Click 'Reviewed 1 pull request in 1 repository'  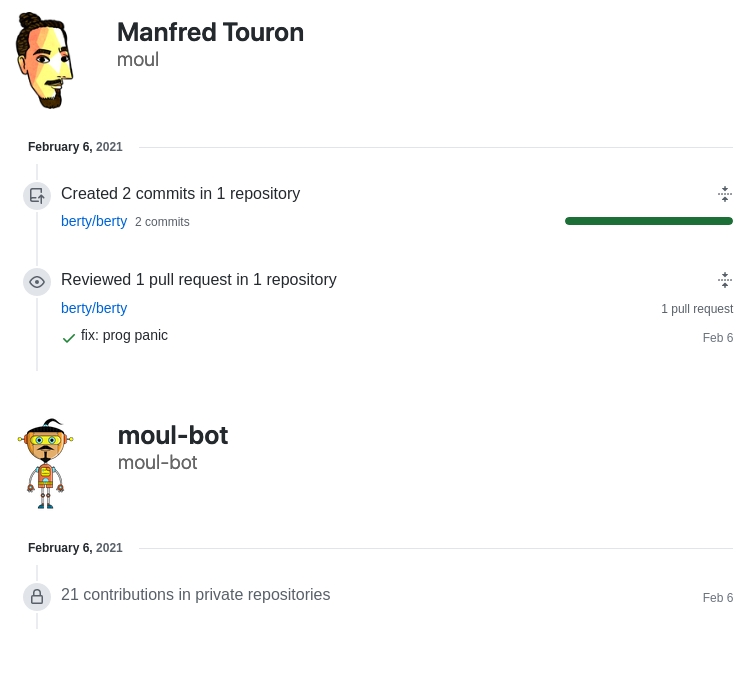(x=198, y=280)
